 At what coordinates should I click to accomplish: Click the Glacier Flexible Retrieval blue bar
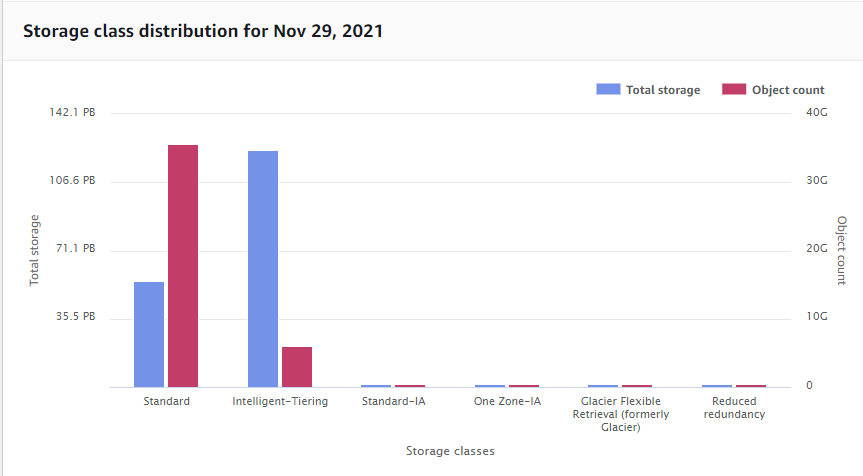[x=603, y=385]
